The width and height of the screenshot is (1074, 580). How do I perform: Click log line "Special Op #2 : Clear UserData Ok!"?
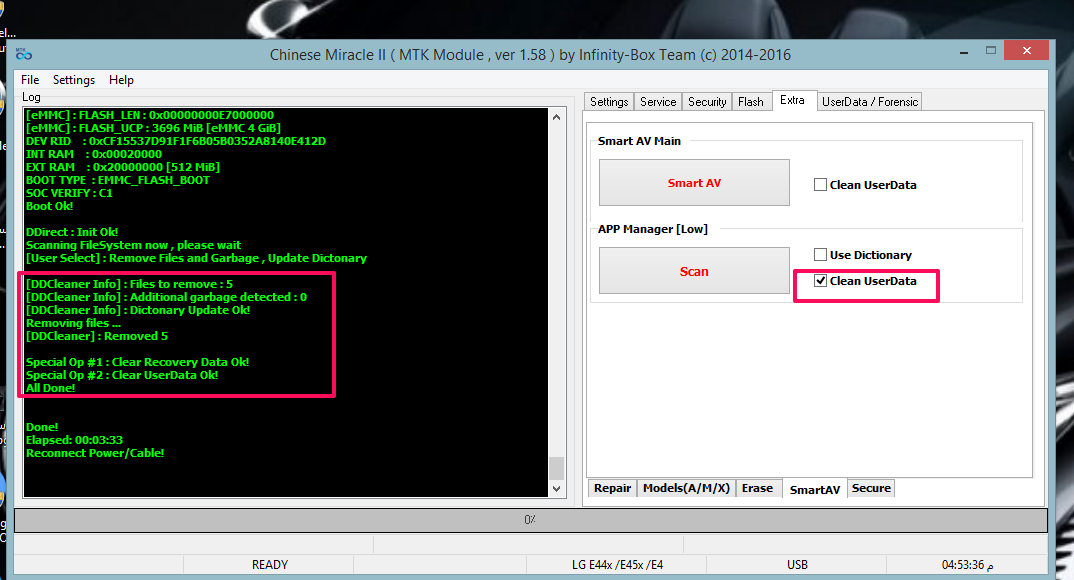tap(122, 375)
